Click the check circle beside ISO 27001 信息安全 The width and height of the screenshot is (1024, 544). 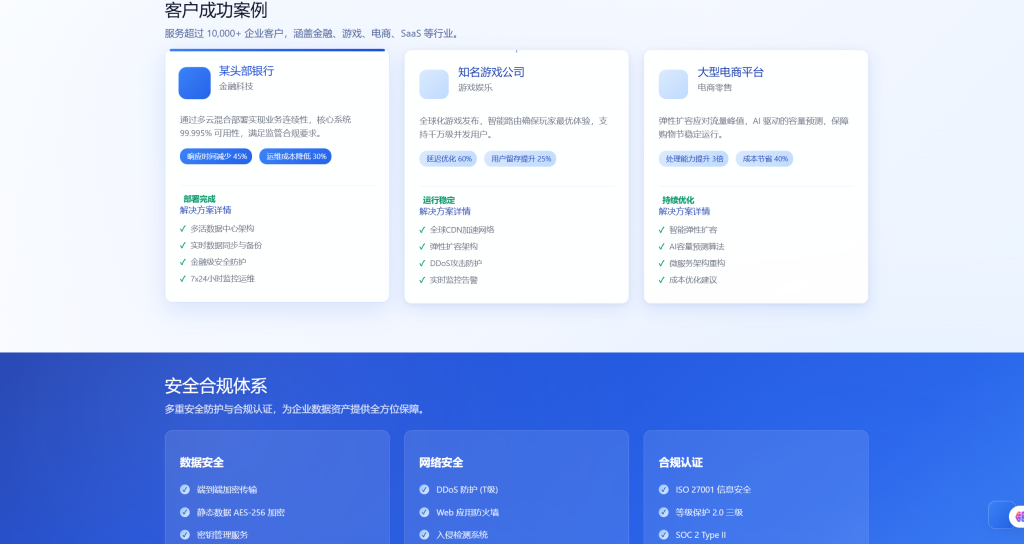664,489
